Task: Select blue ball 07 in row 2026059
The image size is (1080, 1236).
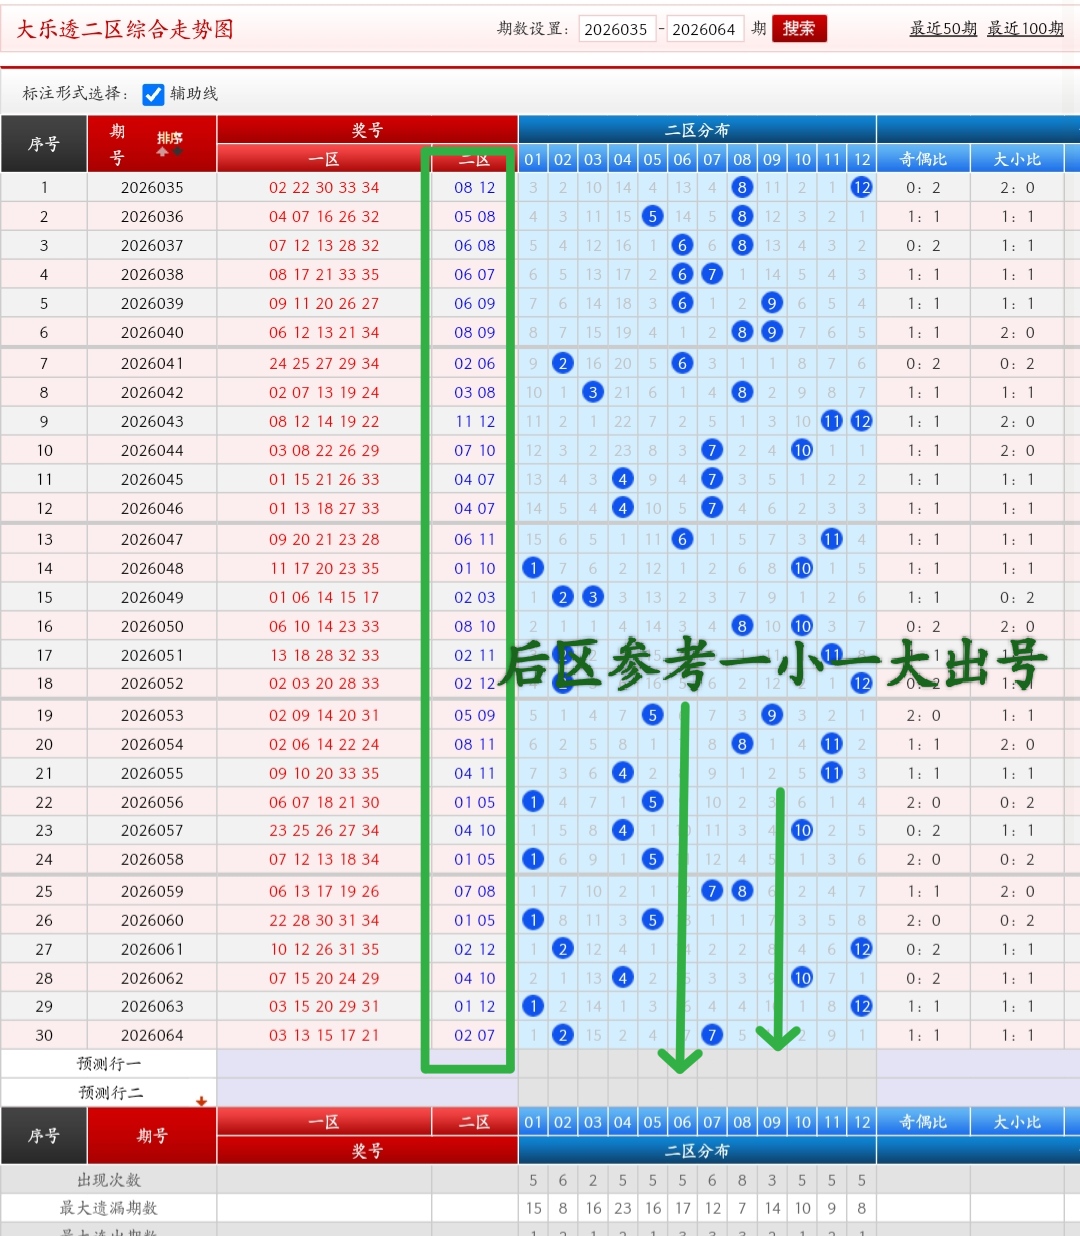Action: 712,891
